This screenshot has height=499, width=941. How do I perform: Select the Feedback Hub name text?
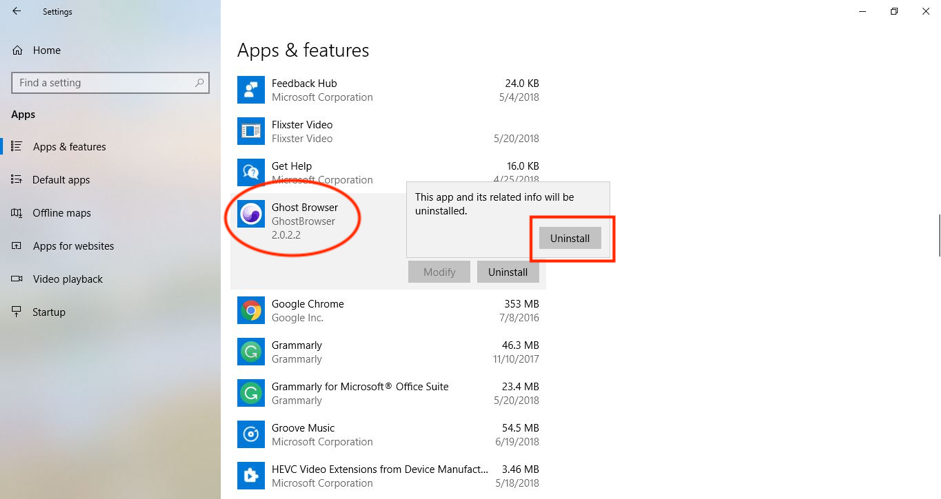coord(304,83)
